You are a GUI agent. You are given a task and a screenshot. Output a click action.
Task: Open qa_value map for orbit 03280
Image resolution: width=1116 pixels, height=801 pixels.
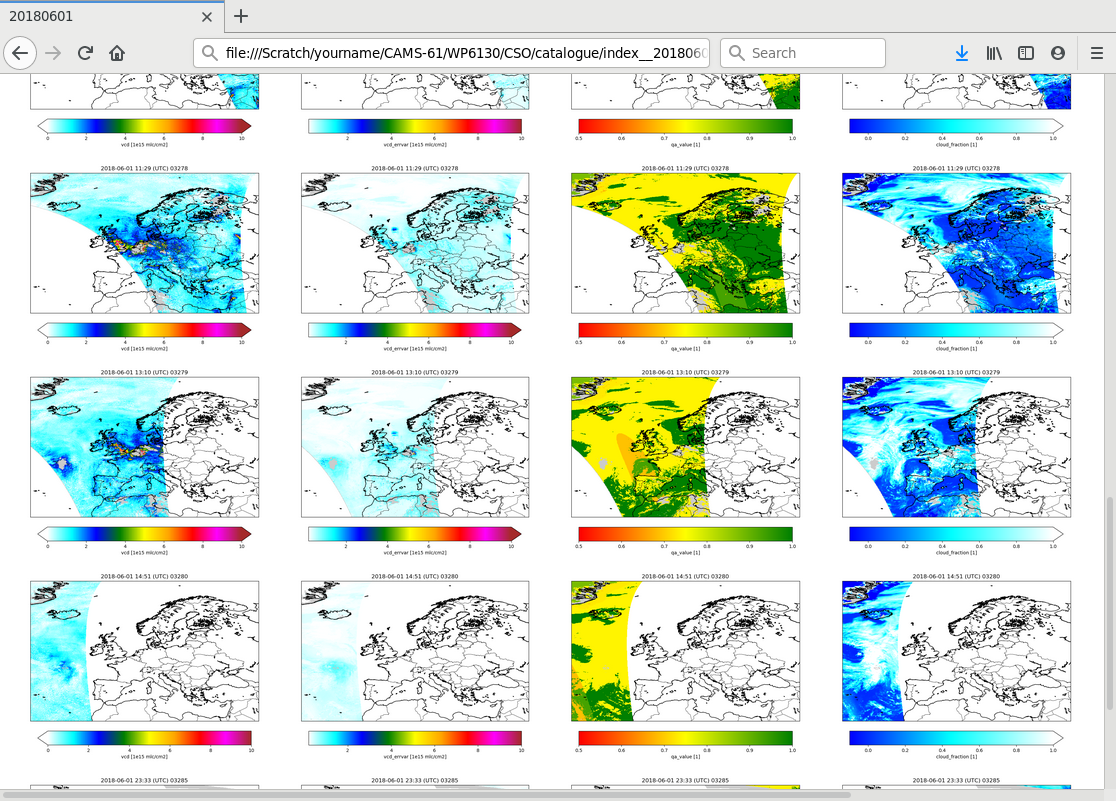point(685,651)
